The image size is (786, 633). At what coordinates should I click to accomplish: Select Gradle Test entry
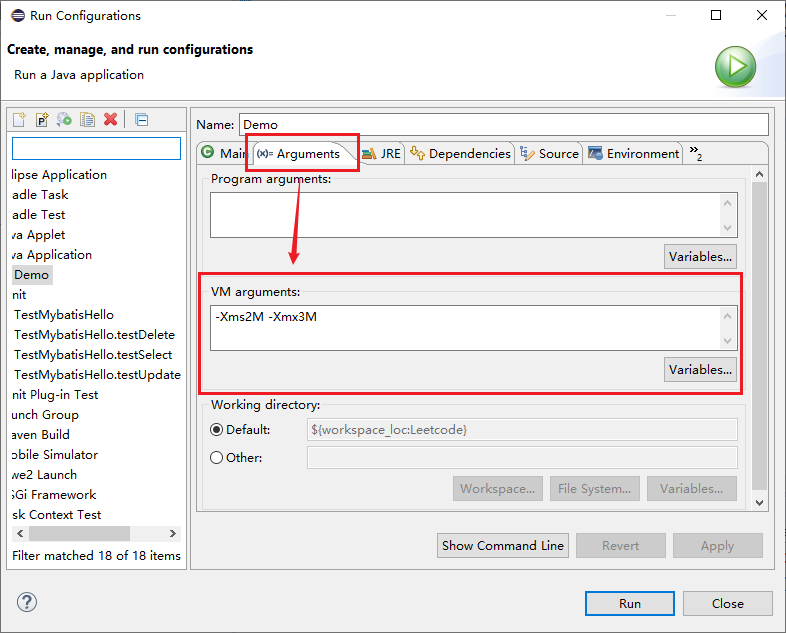pyautogui.click(x=38, y=215)
